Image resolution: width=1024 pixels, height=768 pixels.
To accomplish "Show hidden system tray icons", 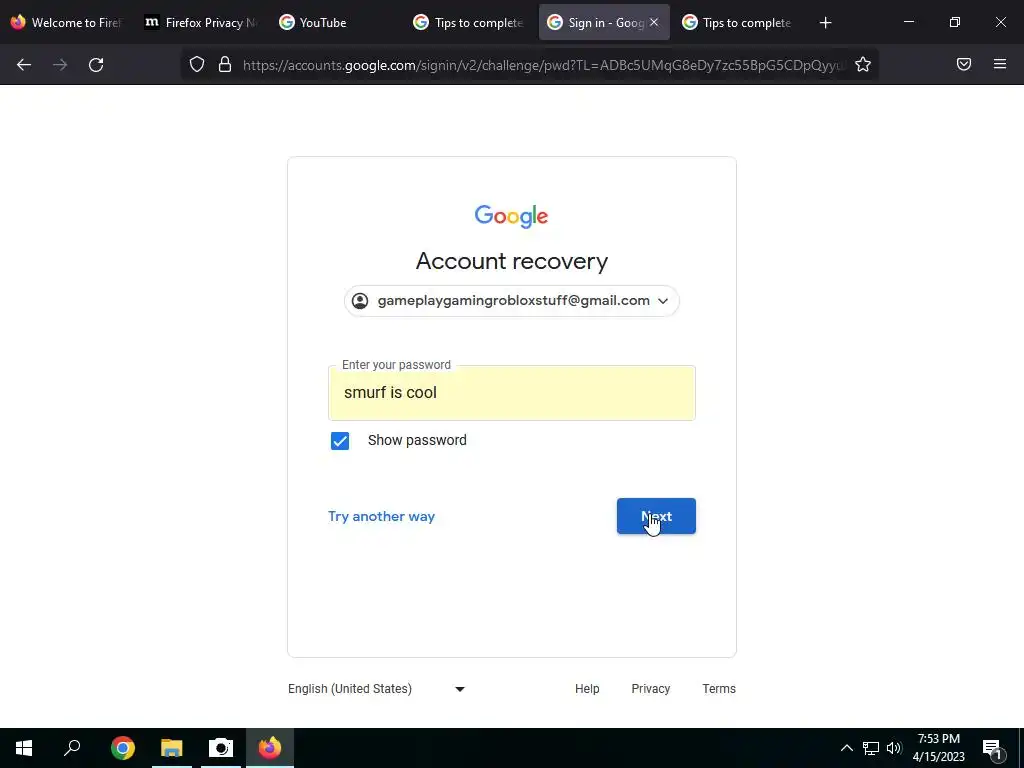I will click(x=846, y=748).
